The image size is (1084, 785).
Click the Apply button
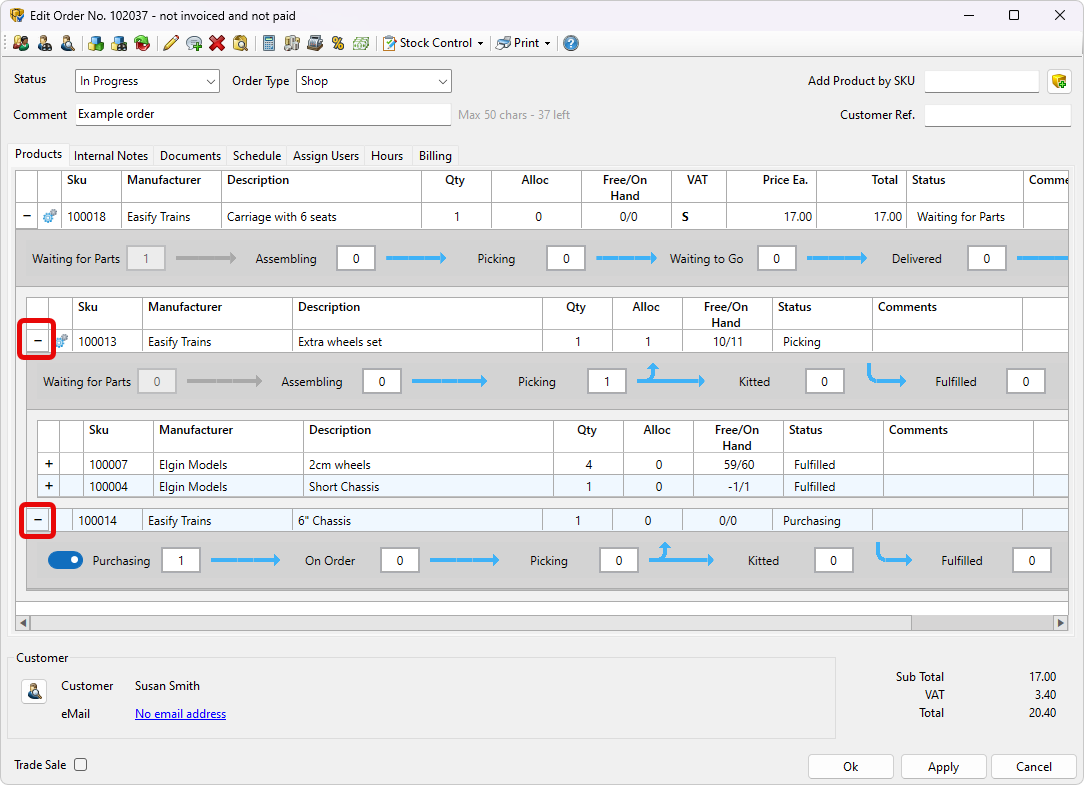pos(943,767)
